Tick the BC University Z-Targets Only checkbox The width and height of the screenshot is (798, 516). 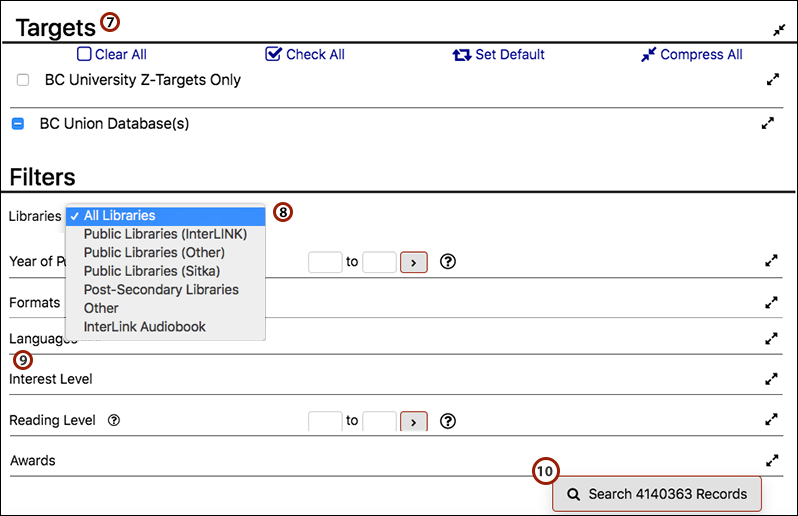coord(23,80)
